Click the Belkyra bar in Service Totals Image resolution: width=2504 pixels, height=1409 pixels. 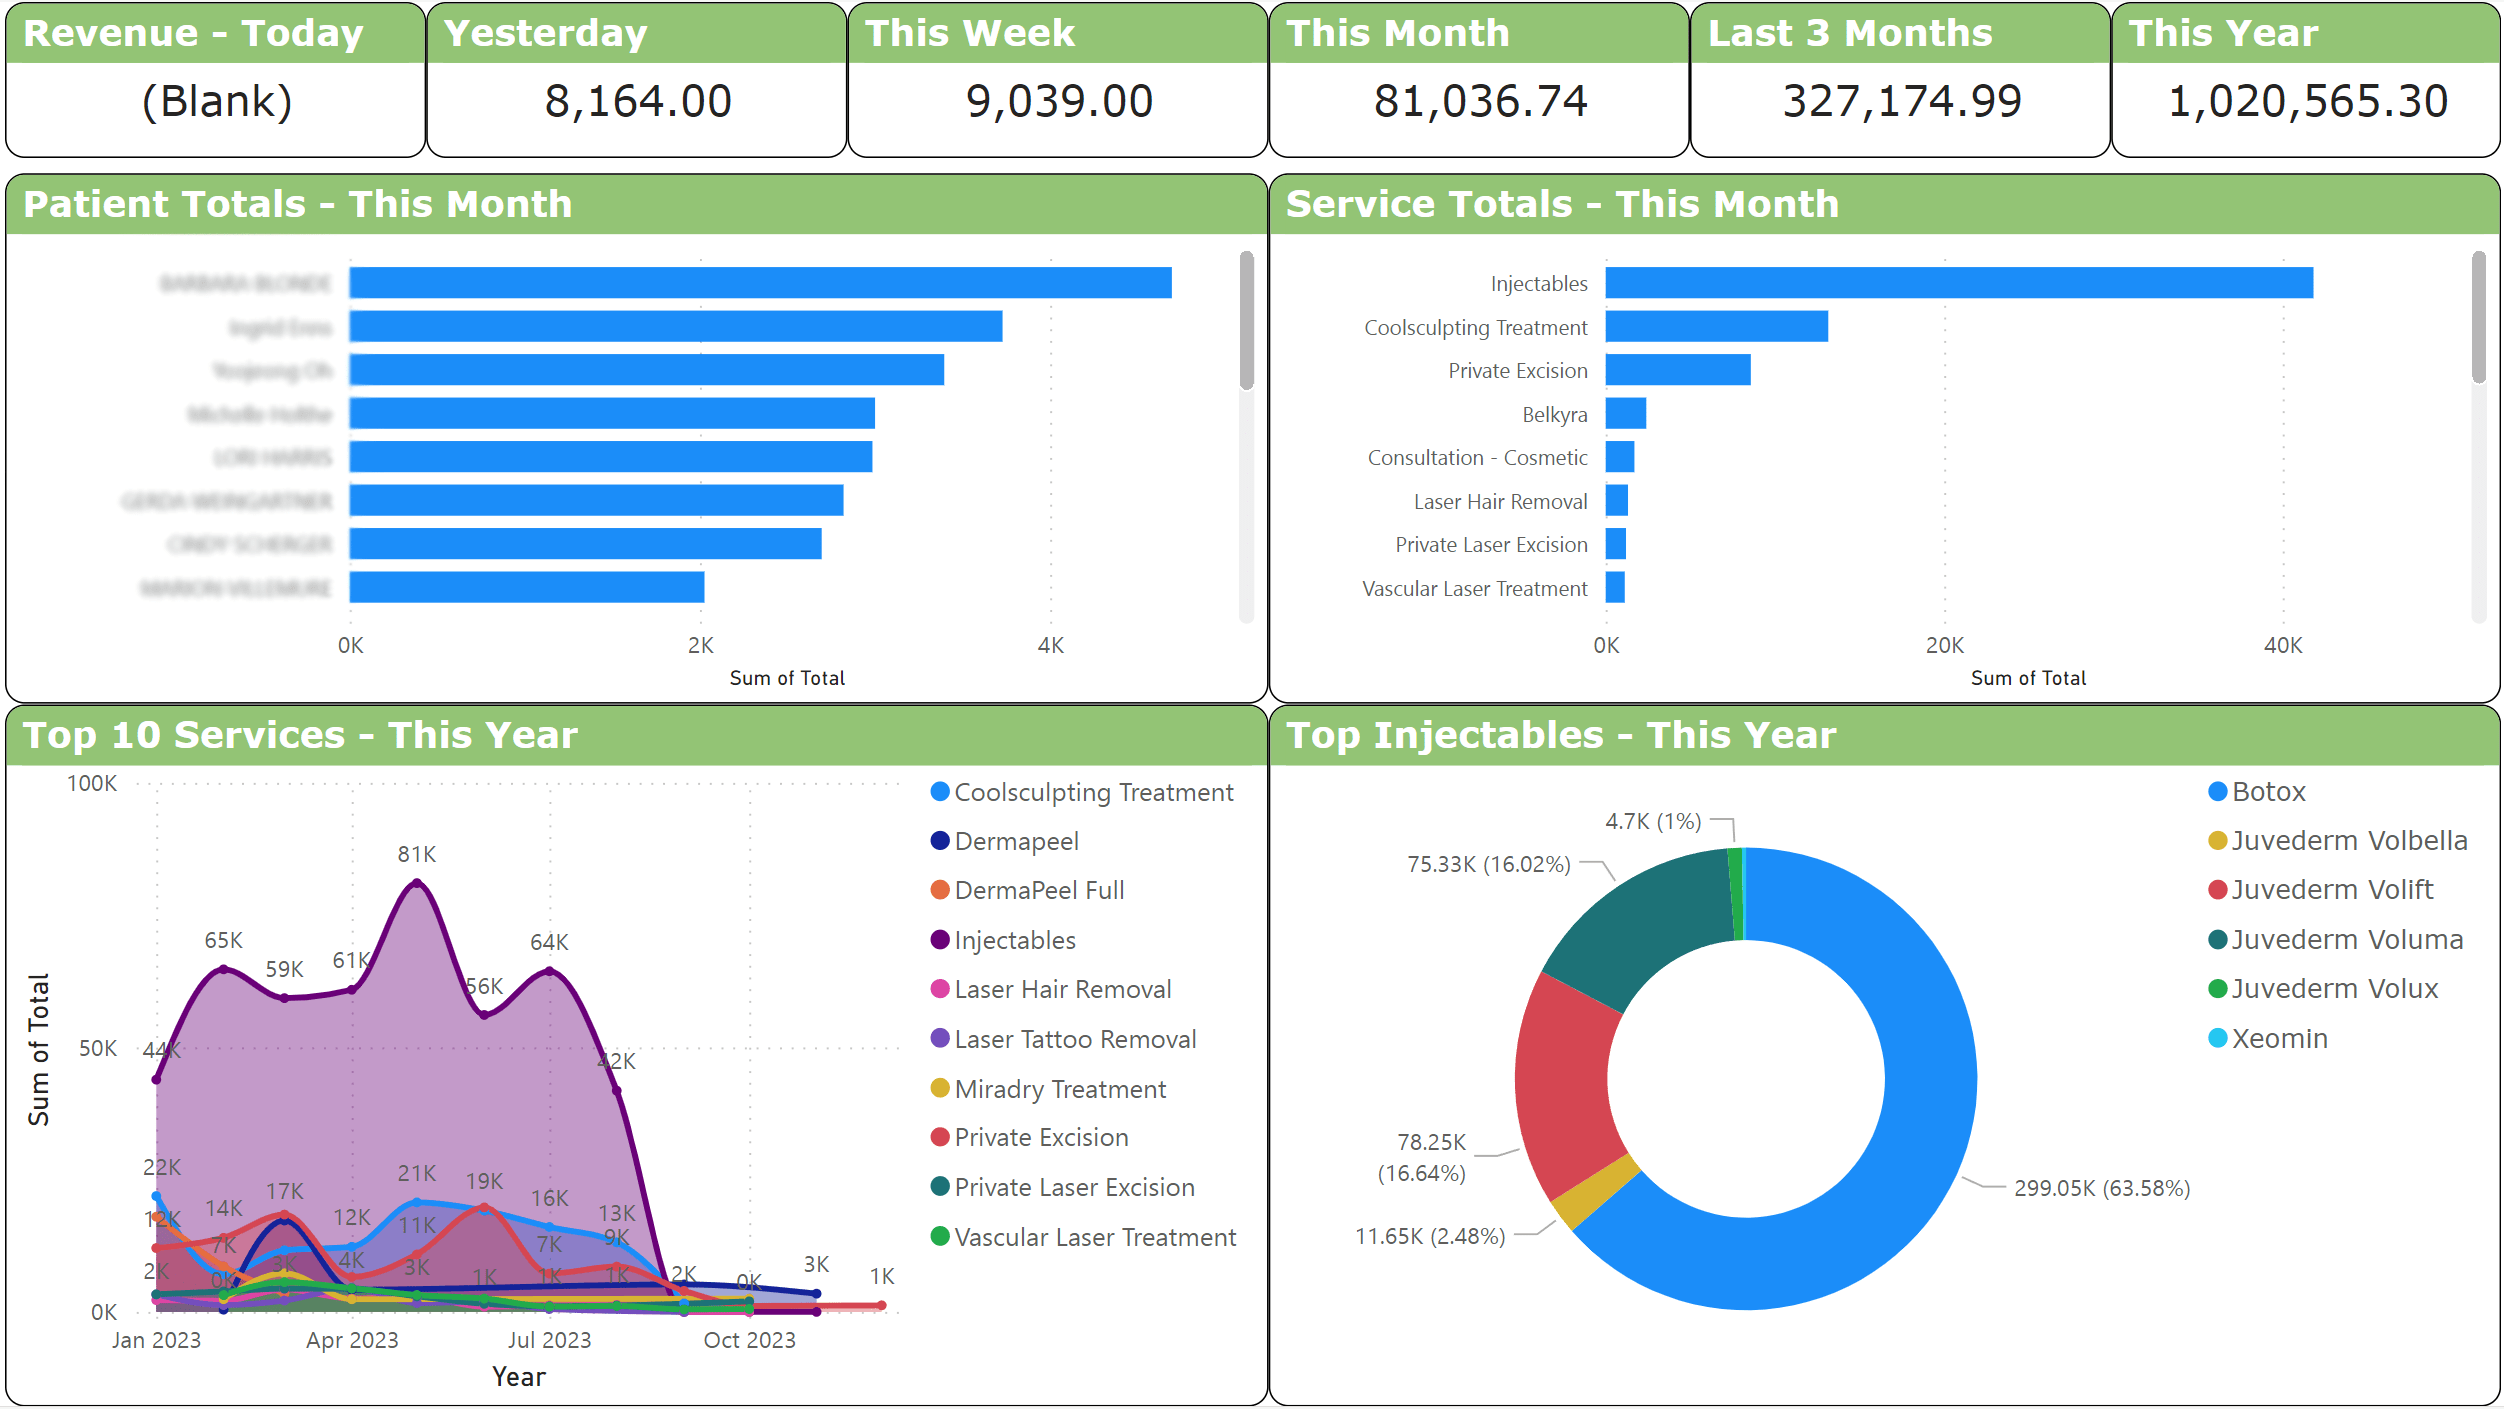tap(1625, 414)
